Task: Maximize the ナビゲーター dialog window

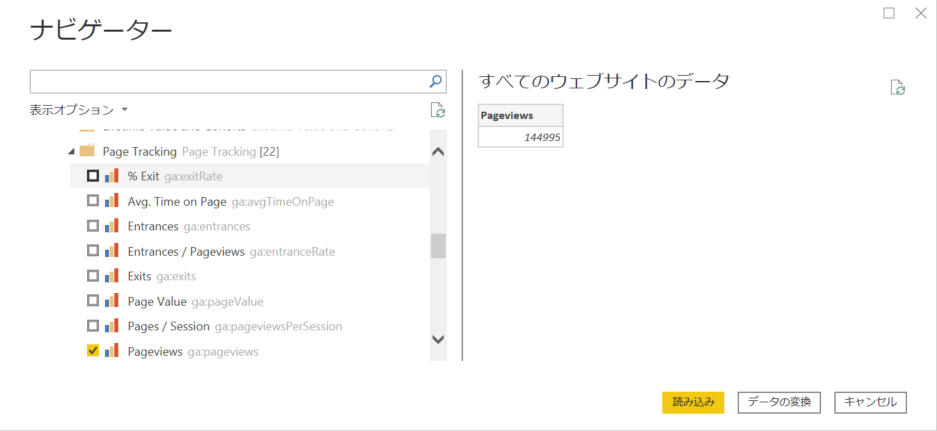Action: 889,13
